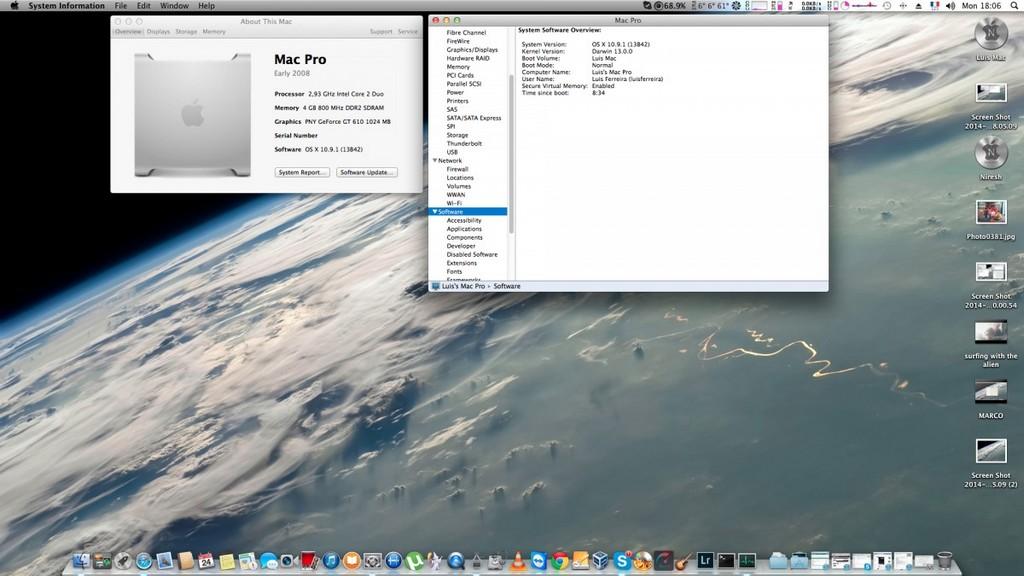The image size is (1024, 576).
Task: Open Lightroom from the dock
Action: [705, 562]
